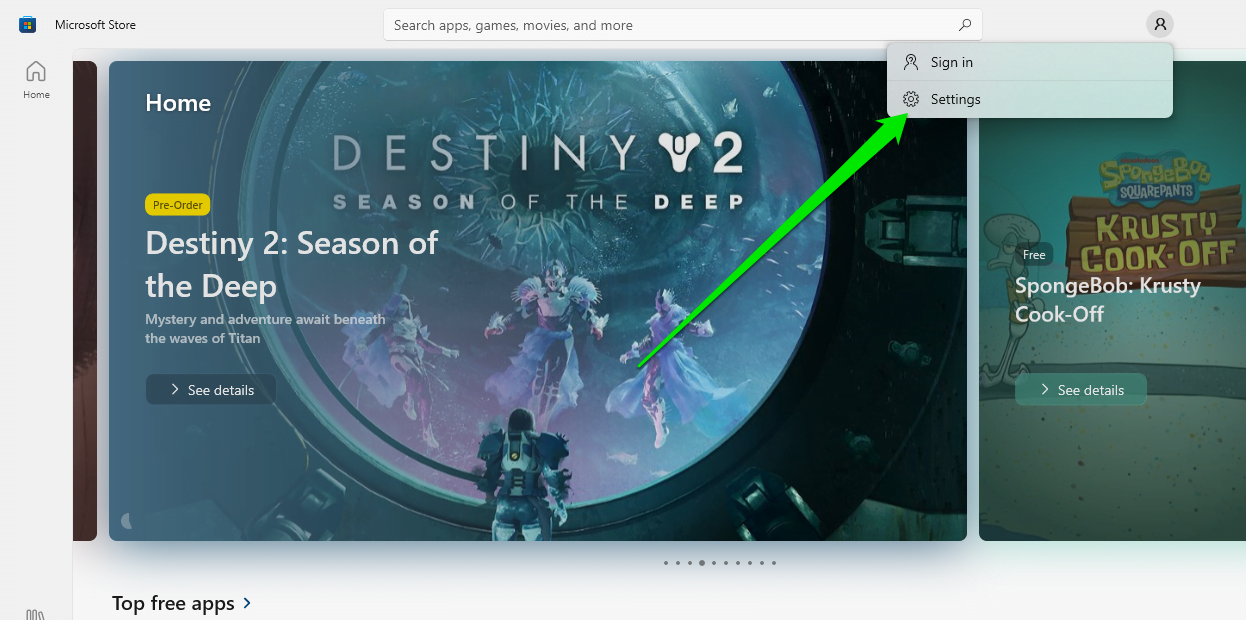The width and height of the screenshot is (1246, 620).
Task: Click the Settings gear icon in menu
Action: [x=911, y=99]
